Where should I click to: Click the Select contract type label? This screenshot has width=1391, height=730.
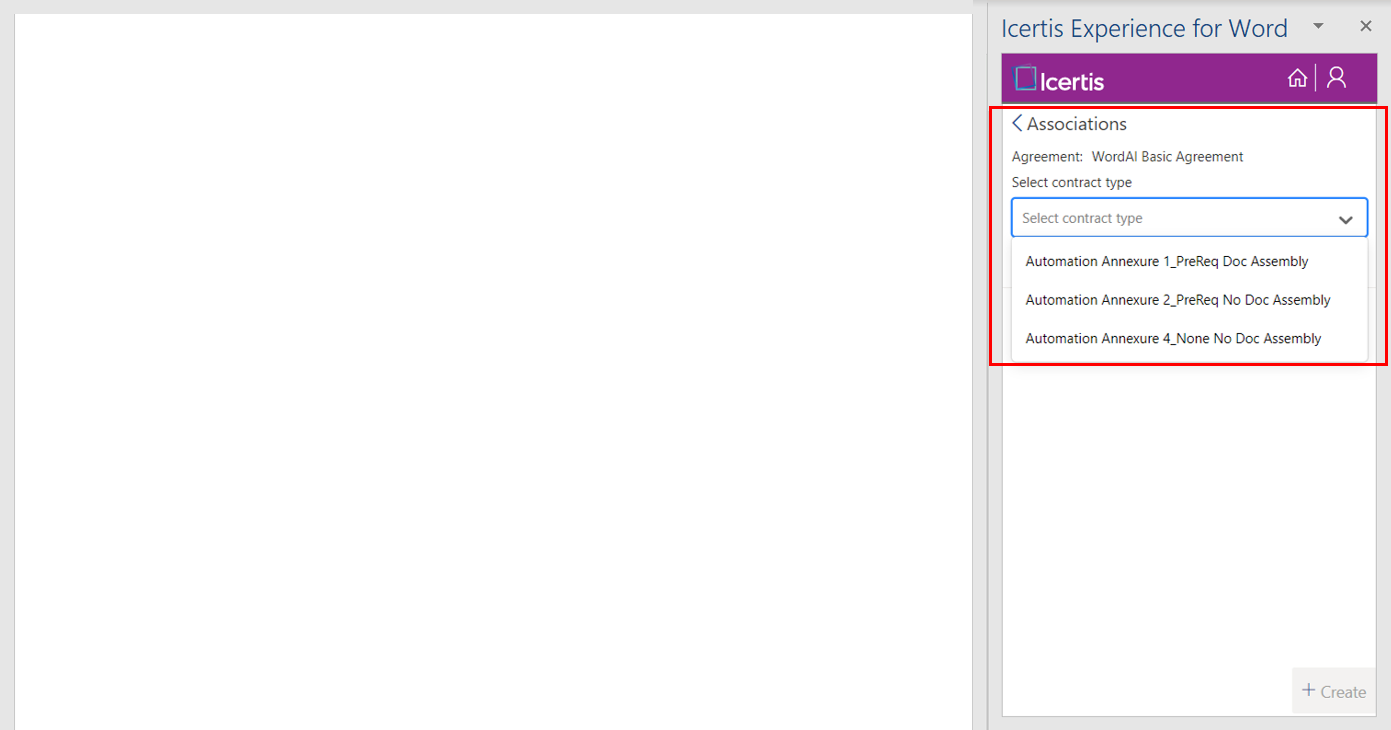(1072, 183)
